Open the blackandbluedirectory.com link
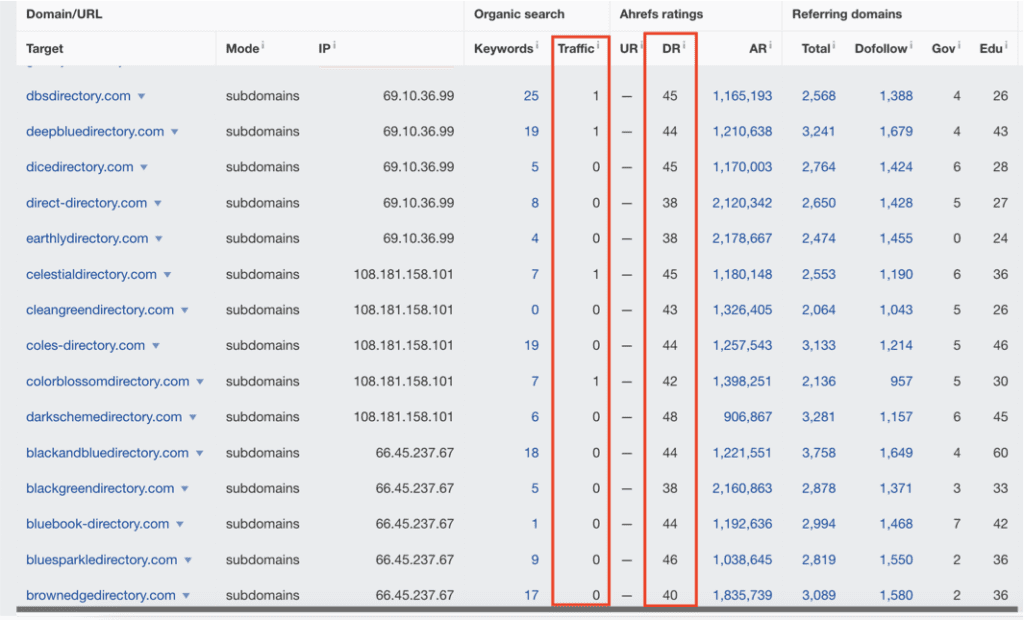The image size is (1024, 620). coord(108,453)
